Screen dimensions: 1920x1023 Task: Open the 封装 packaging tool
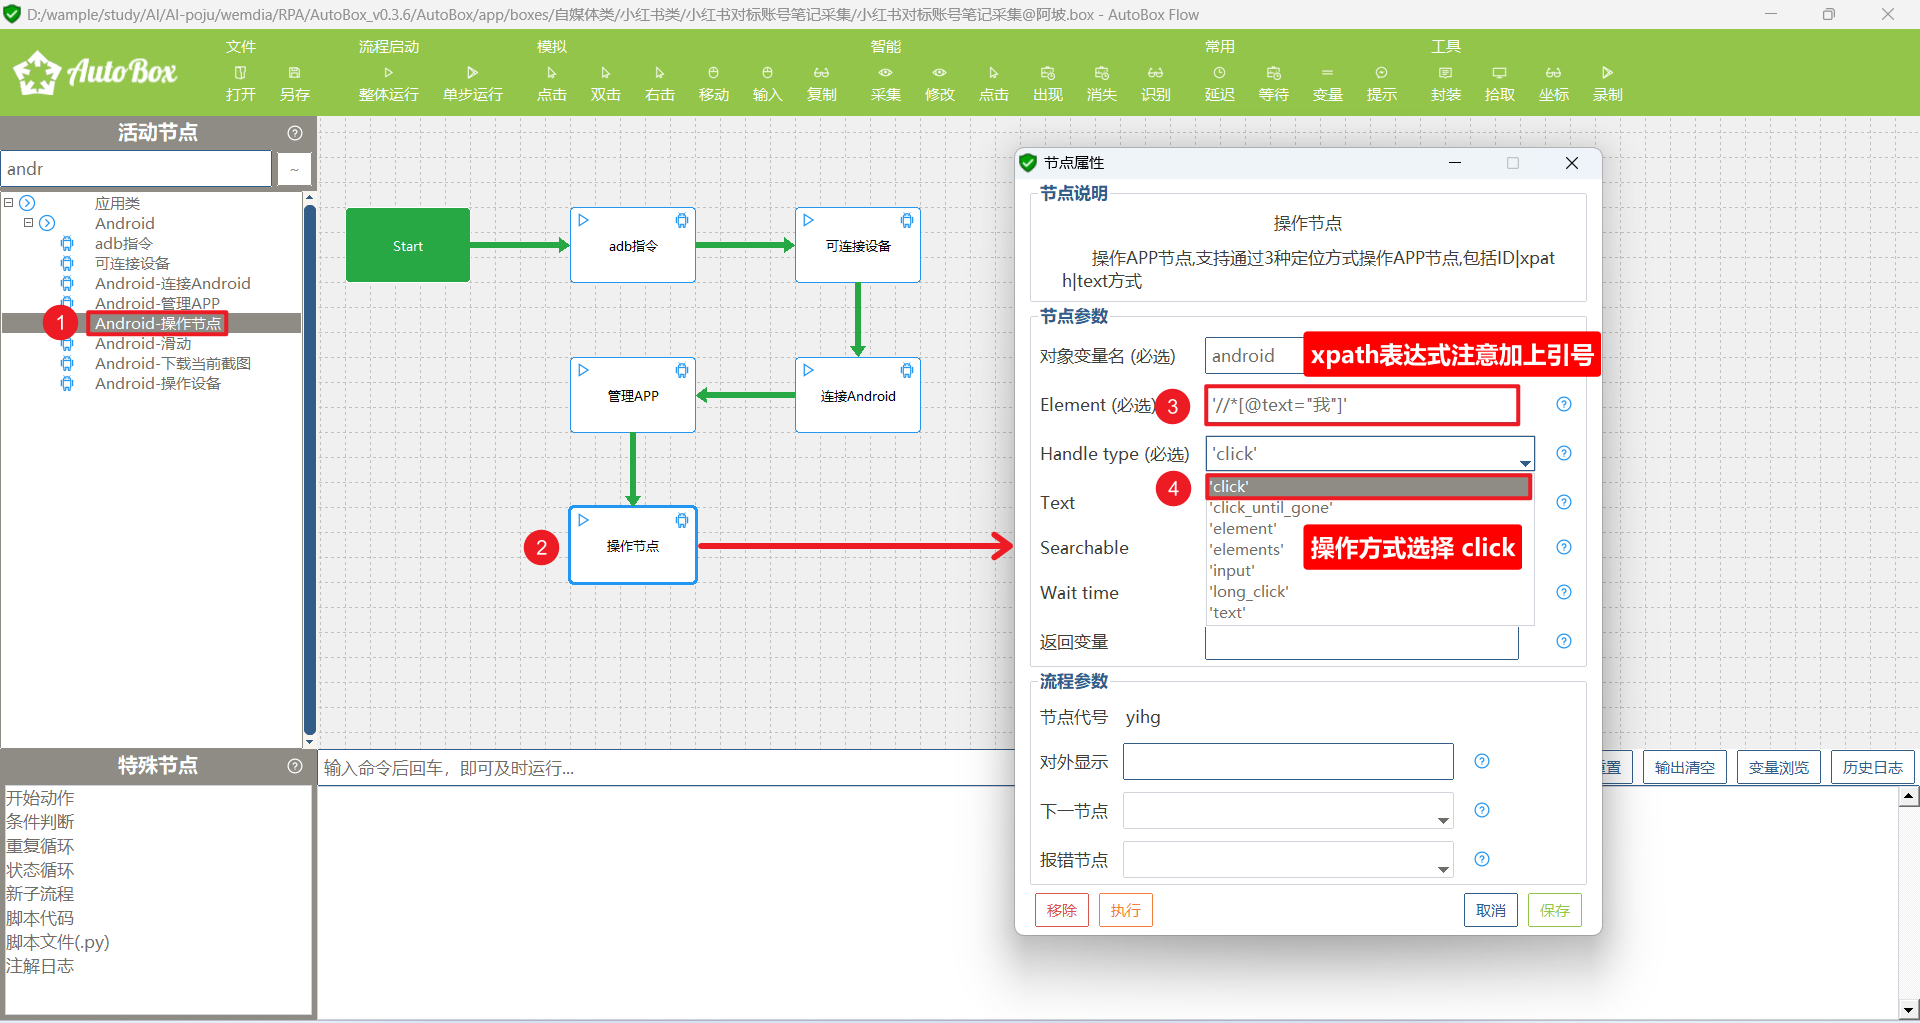pos(1445,84)
